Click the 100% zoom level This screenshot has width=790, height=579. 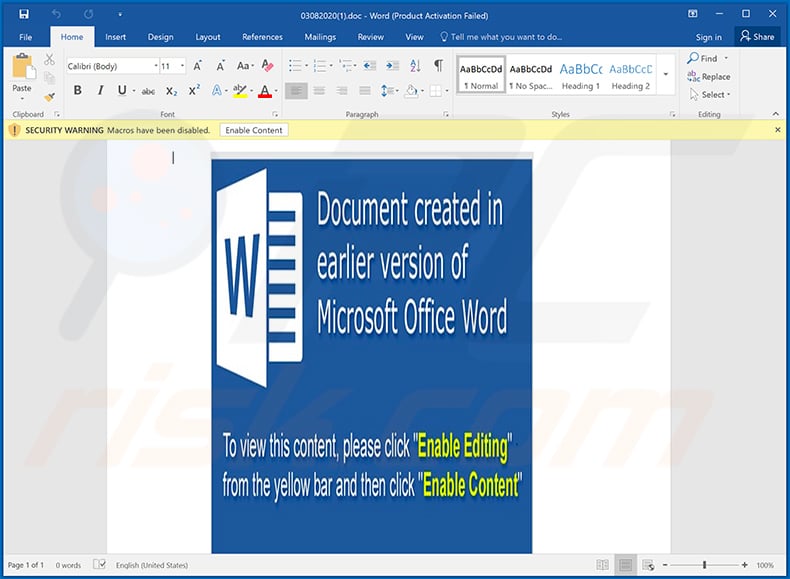tap(765, 565)
